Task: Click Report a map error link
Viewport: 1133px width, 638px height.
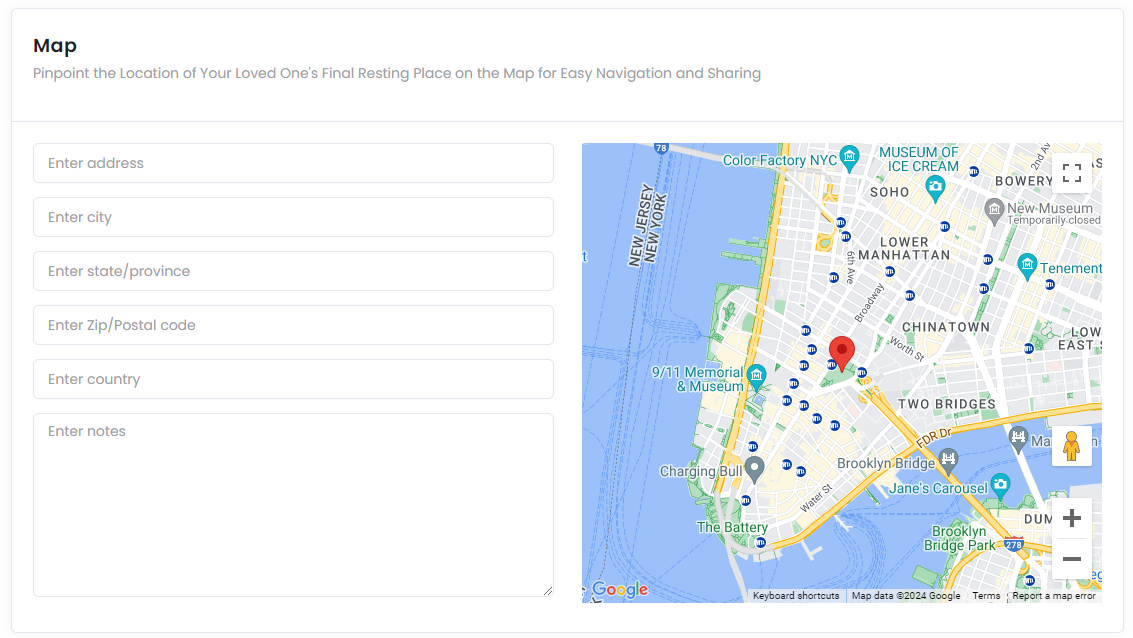Action: click(1054, 596)
